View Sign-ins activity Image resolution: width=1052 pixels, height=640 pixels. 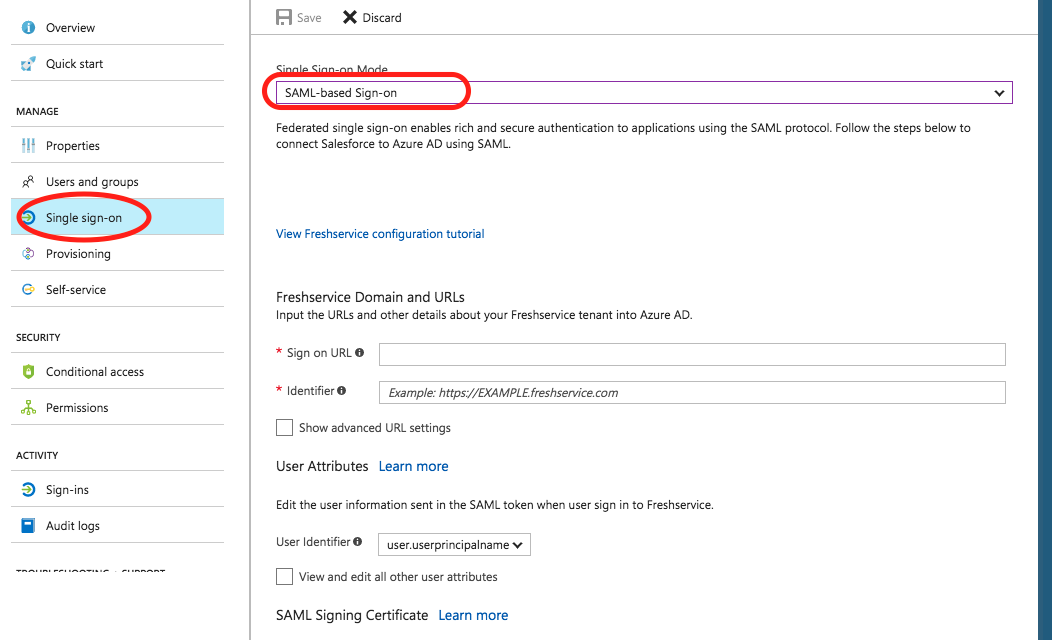pos(117,490)
